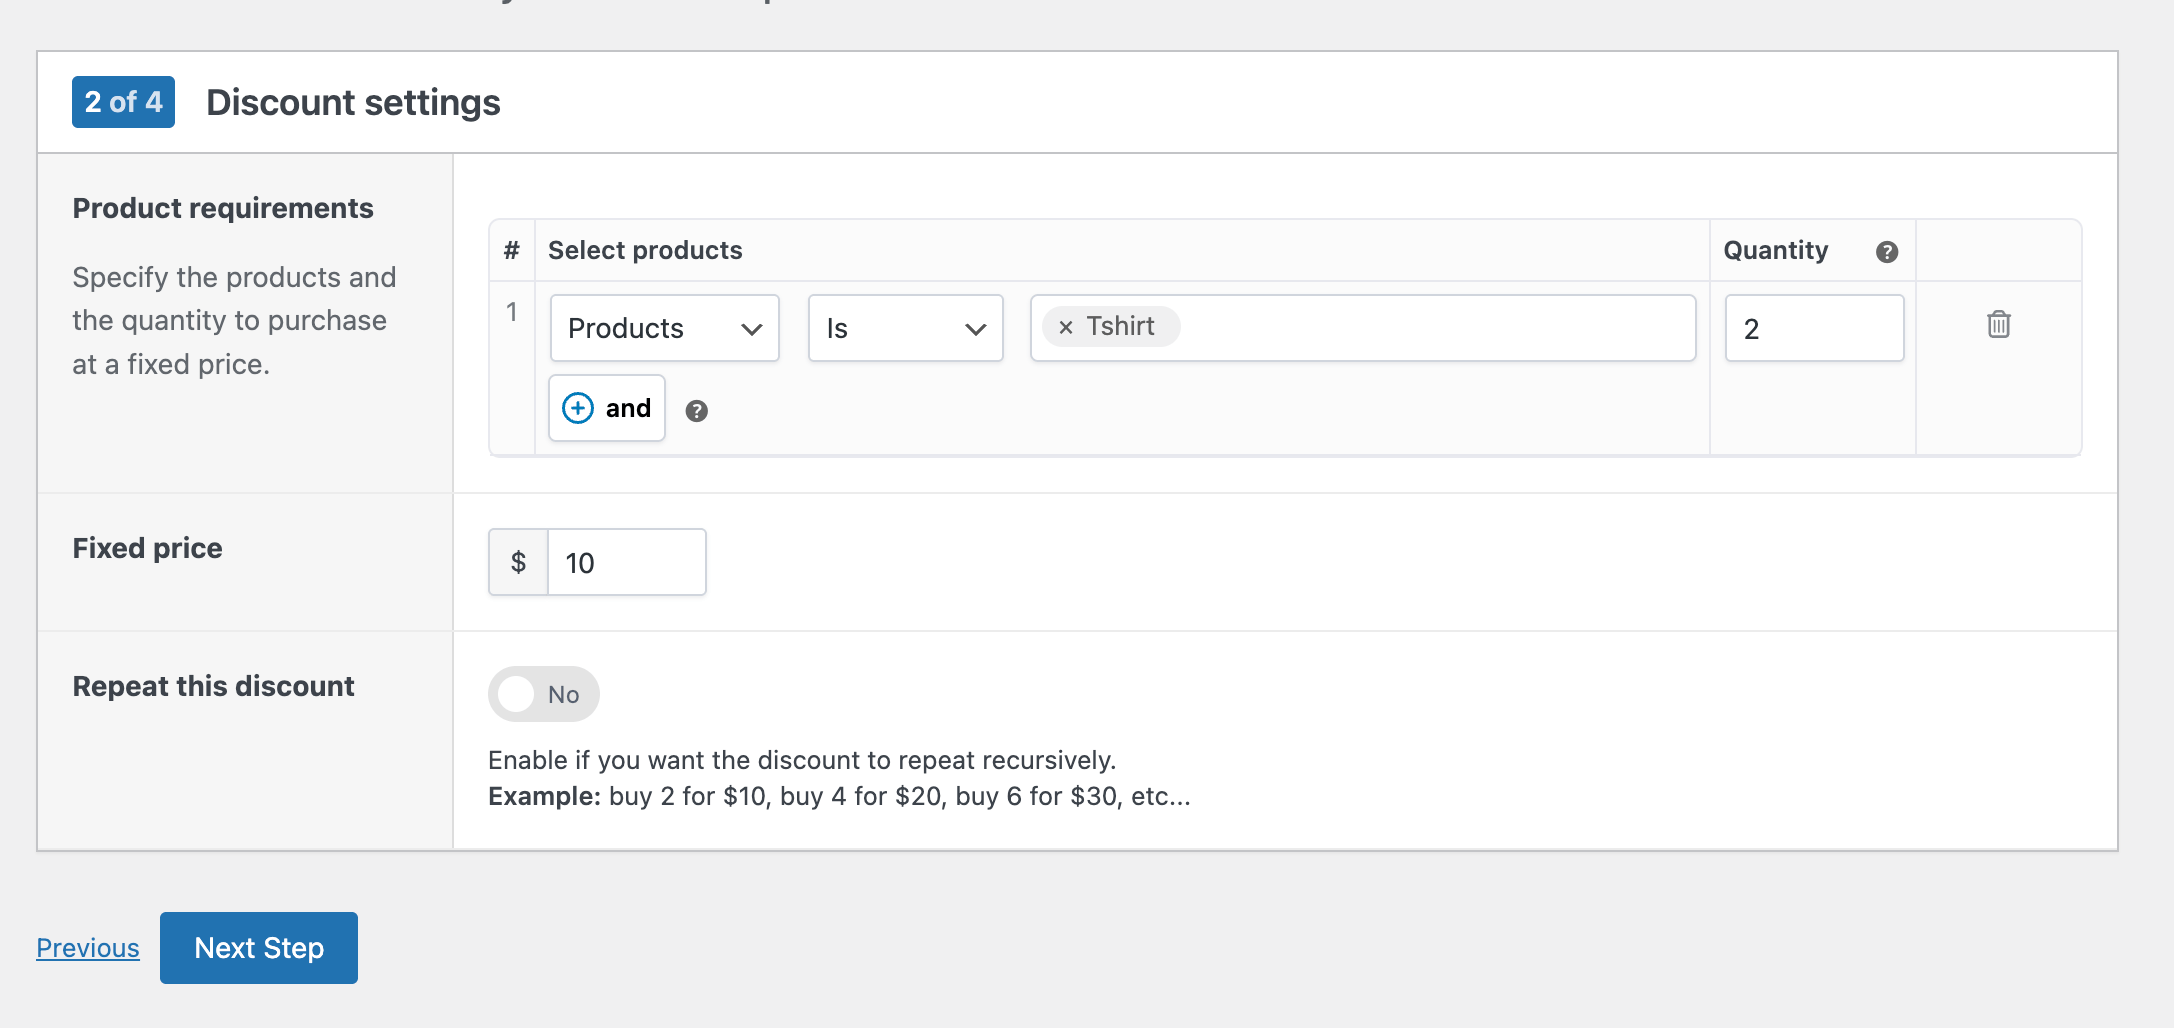Click the Quantity column header text
This screenshot has width=2174, height=1028.
point(1775,250)
